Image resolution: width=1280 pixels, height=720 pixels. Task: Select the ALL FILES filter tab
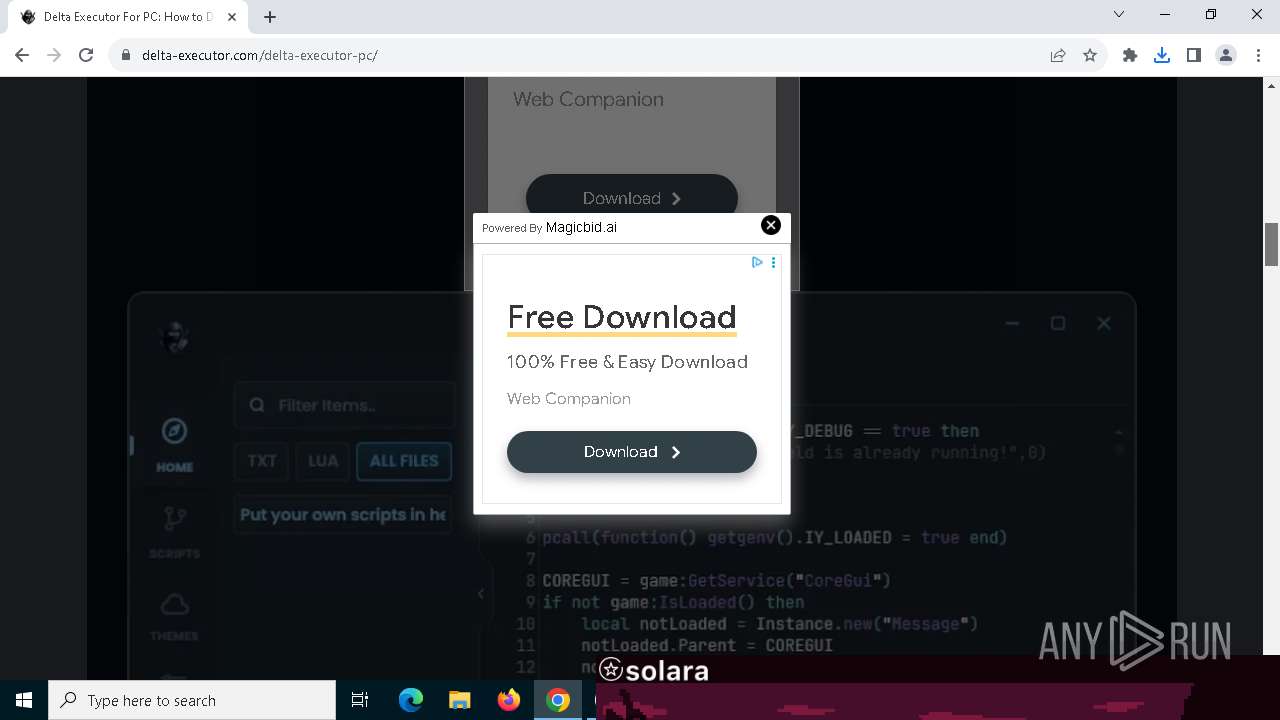[x=404, y=461]
